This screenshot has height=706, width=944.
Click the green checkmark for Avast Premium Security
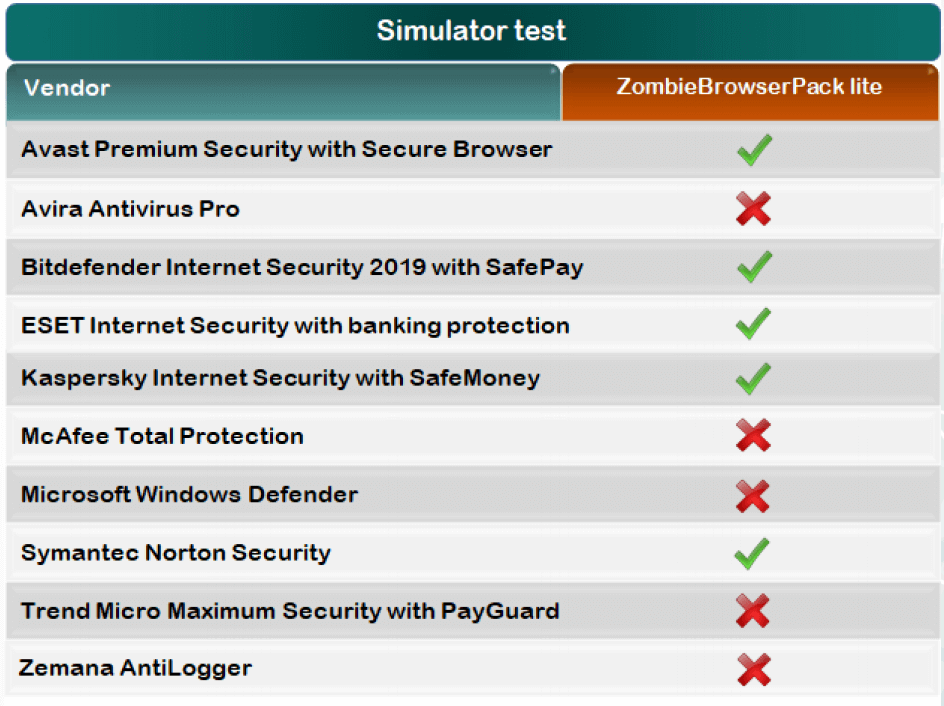[754, 151]
